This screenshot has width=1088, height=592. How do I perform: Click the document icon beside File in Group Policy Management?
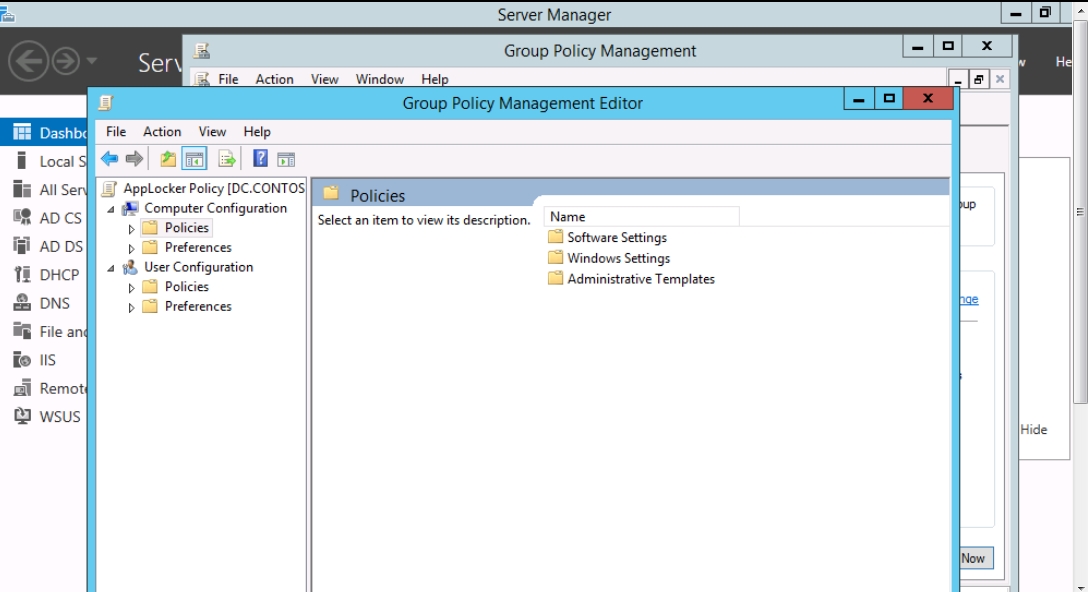(x=202, y=78)
